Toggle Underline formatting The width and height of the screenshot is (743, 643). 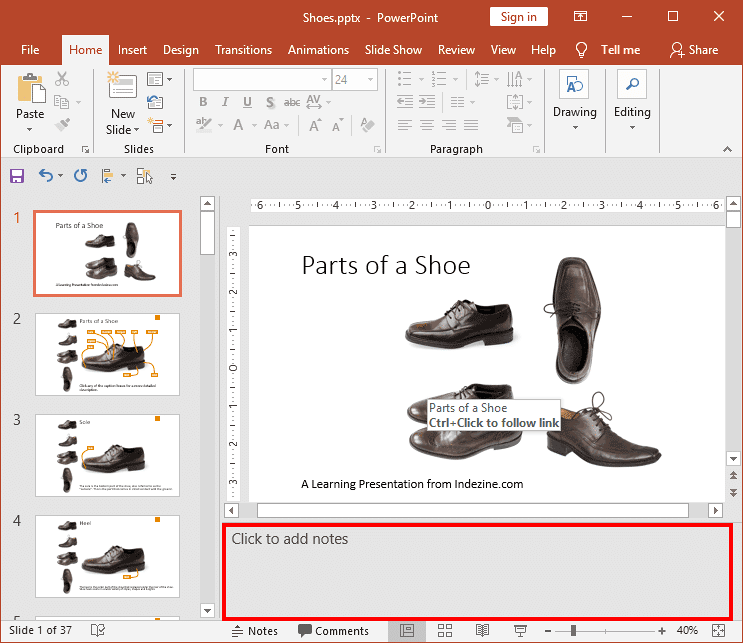pyautogui.click(x=247, y=102)
